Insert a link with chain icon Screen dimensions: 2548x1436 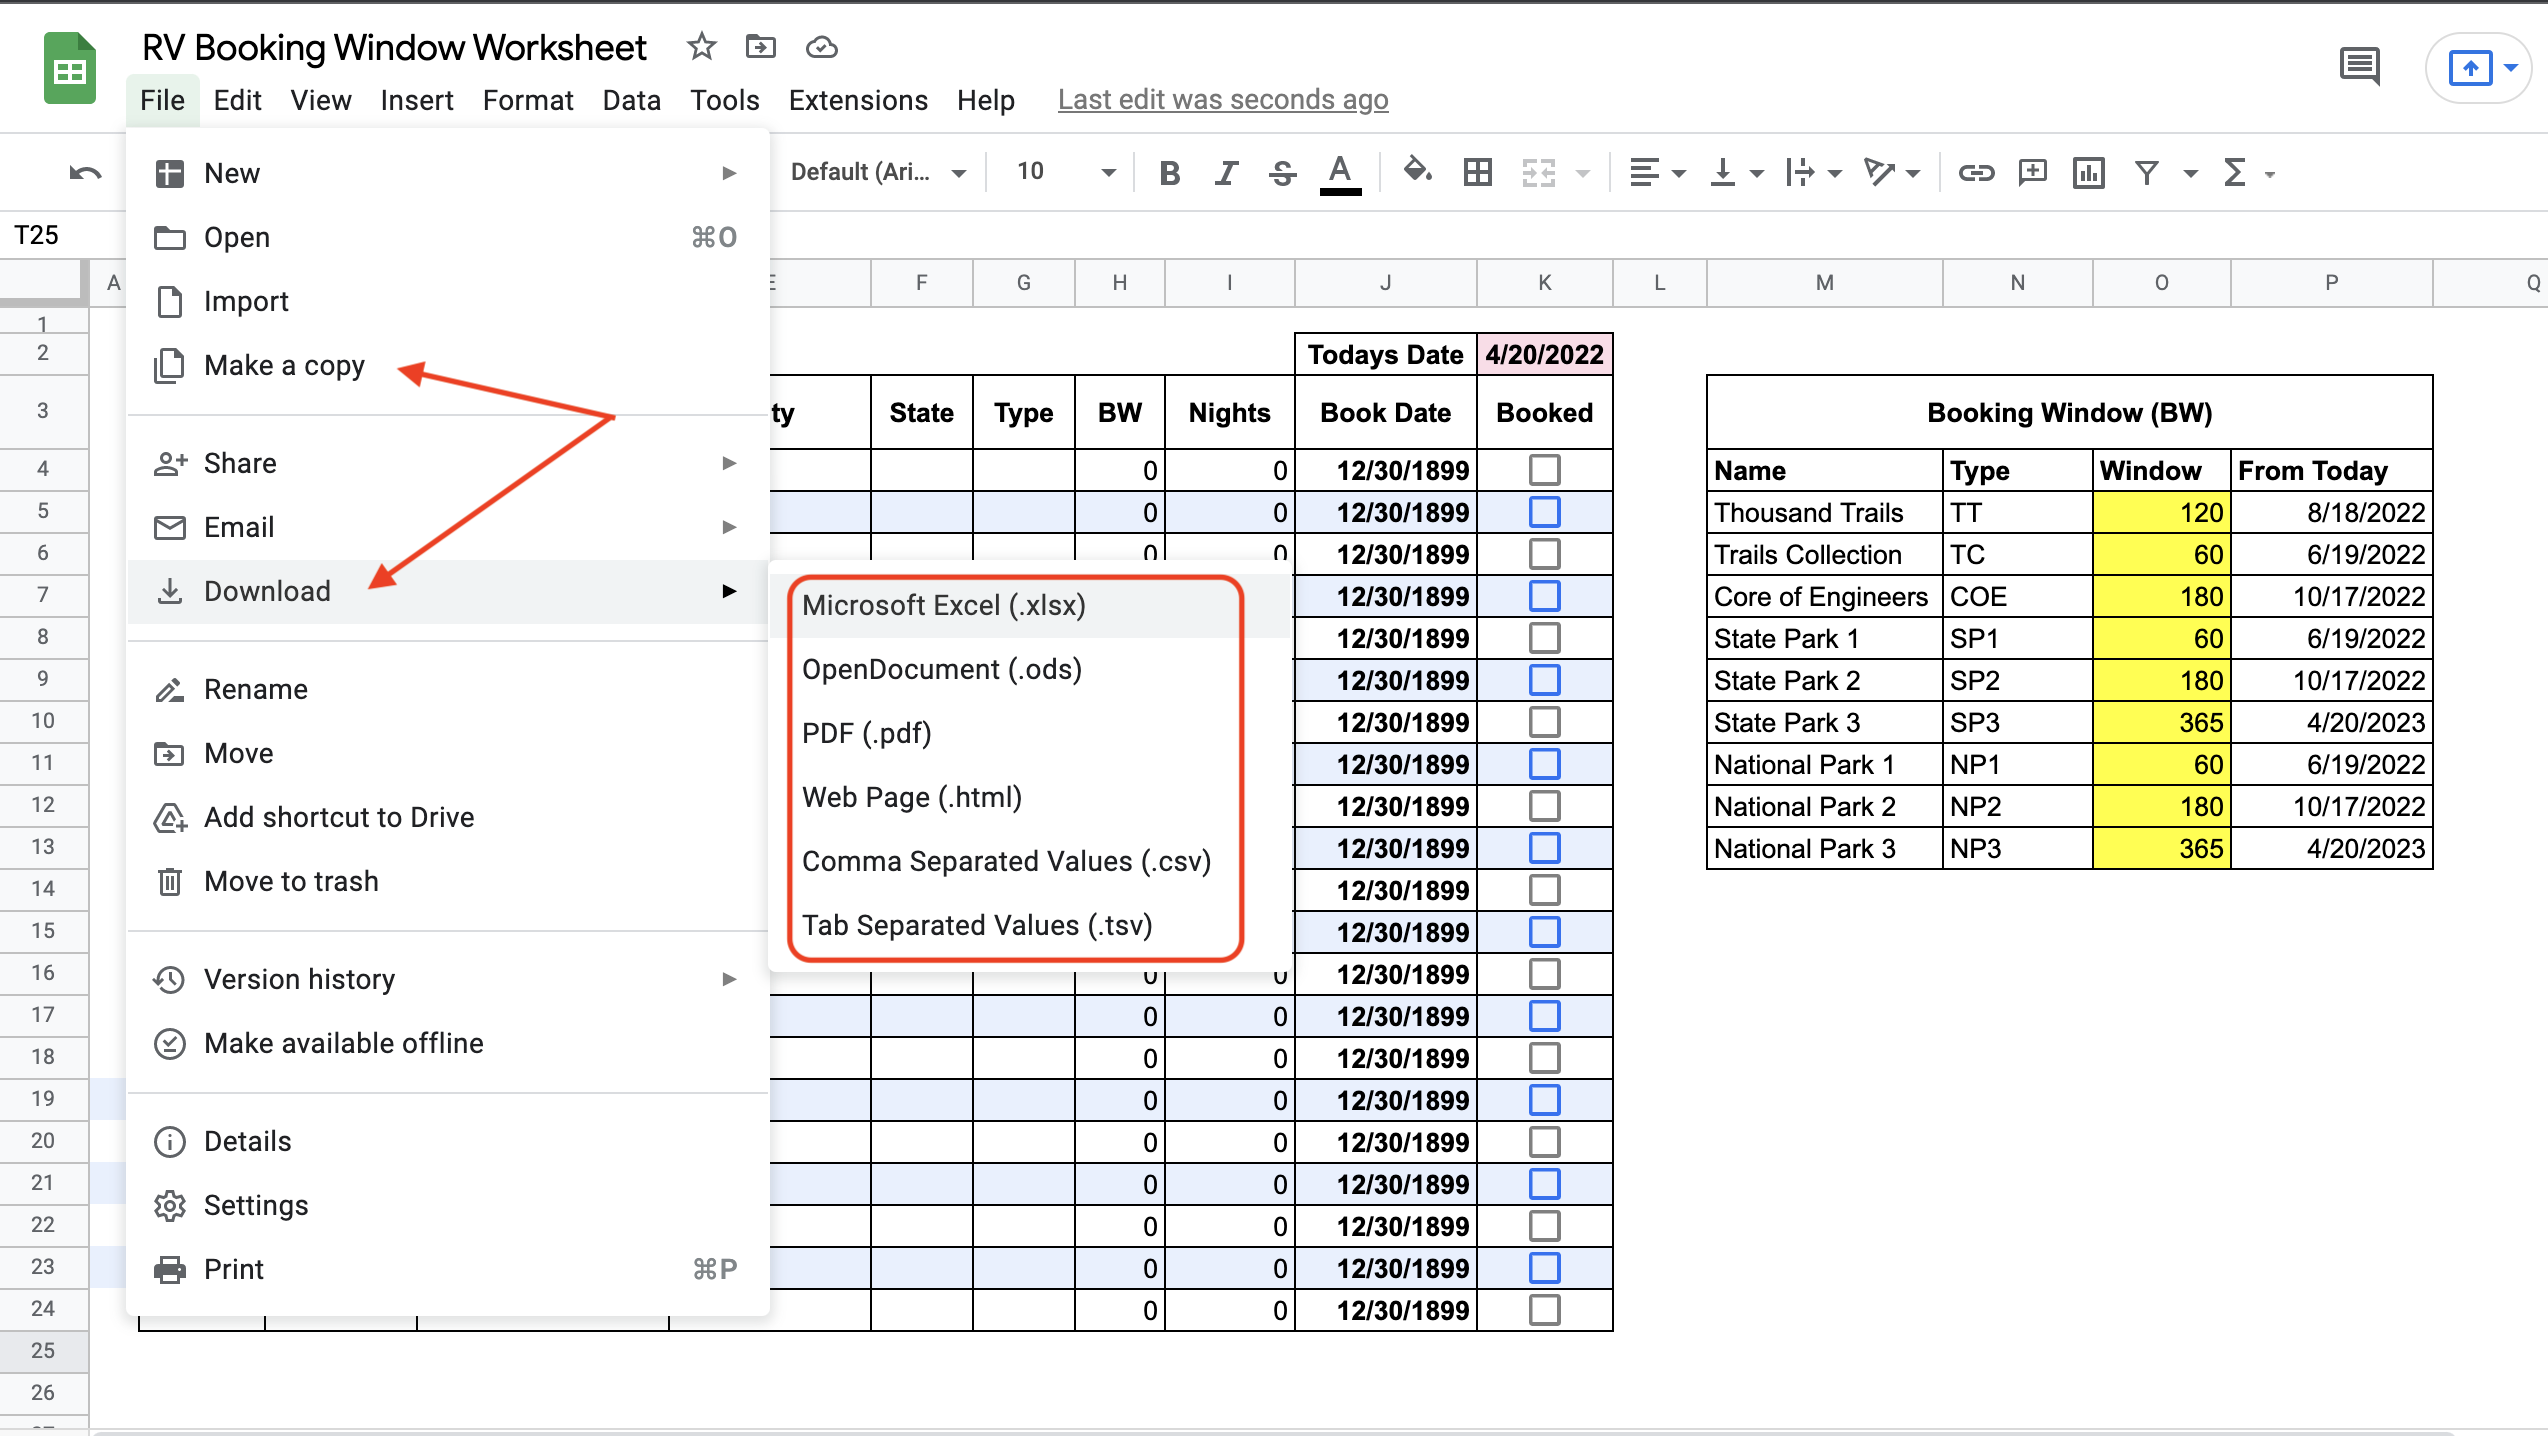point(1976,173)
